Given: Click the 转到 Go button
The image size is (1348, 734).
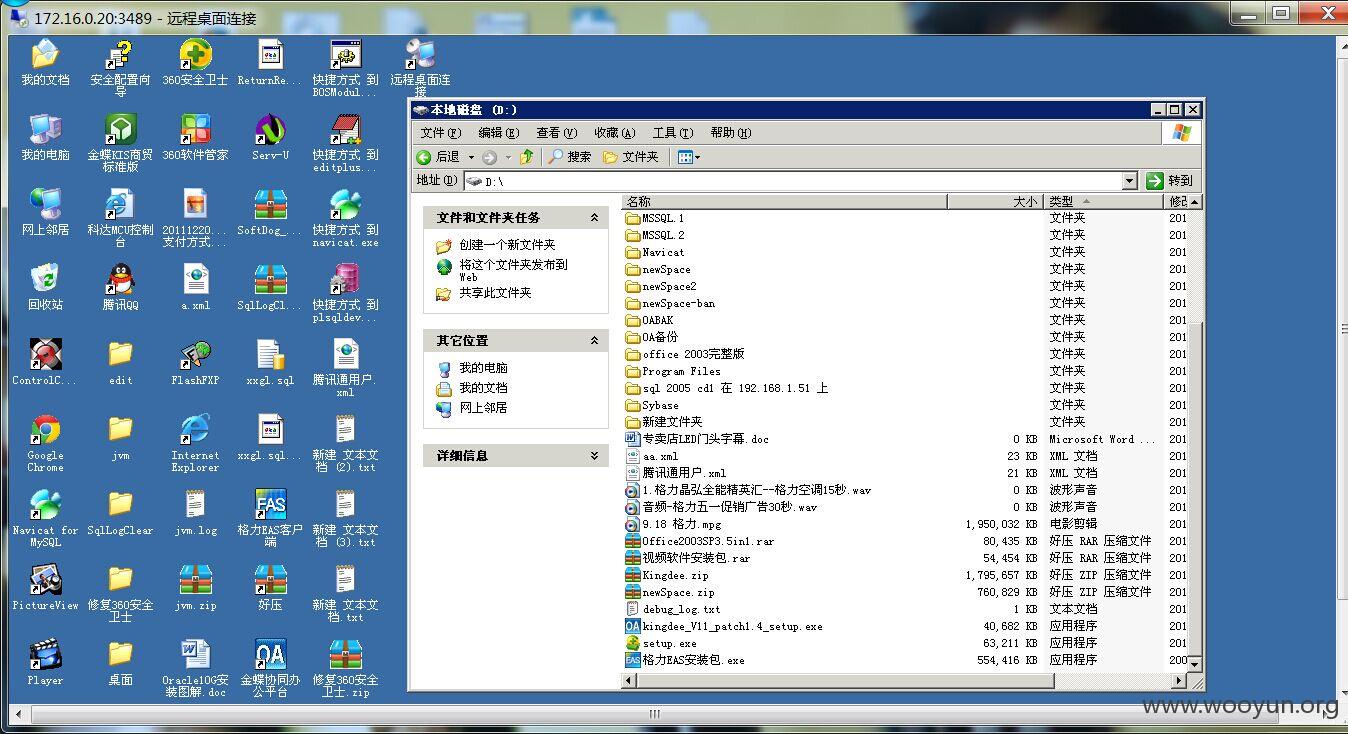Looking at the screenshot, I should pyautogui.click(x=1169, y=181).
